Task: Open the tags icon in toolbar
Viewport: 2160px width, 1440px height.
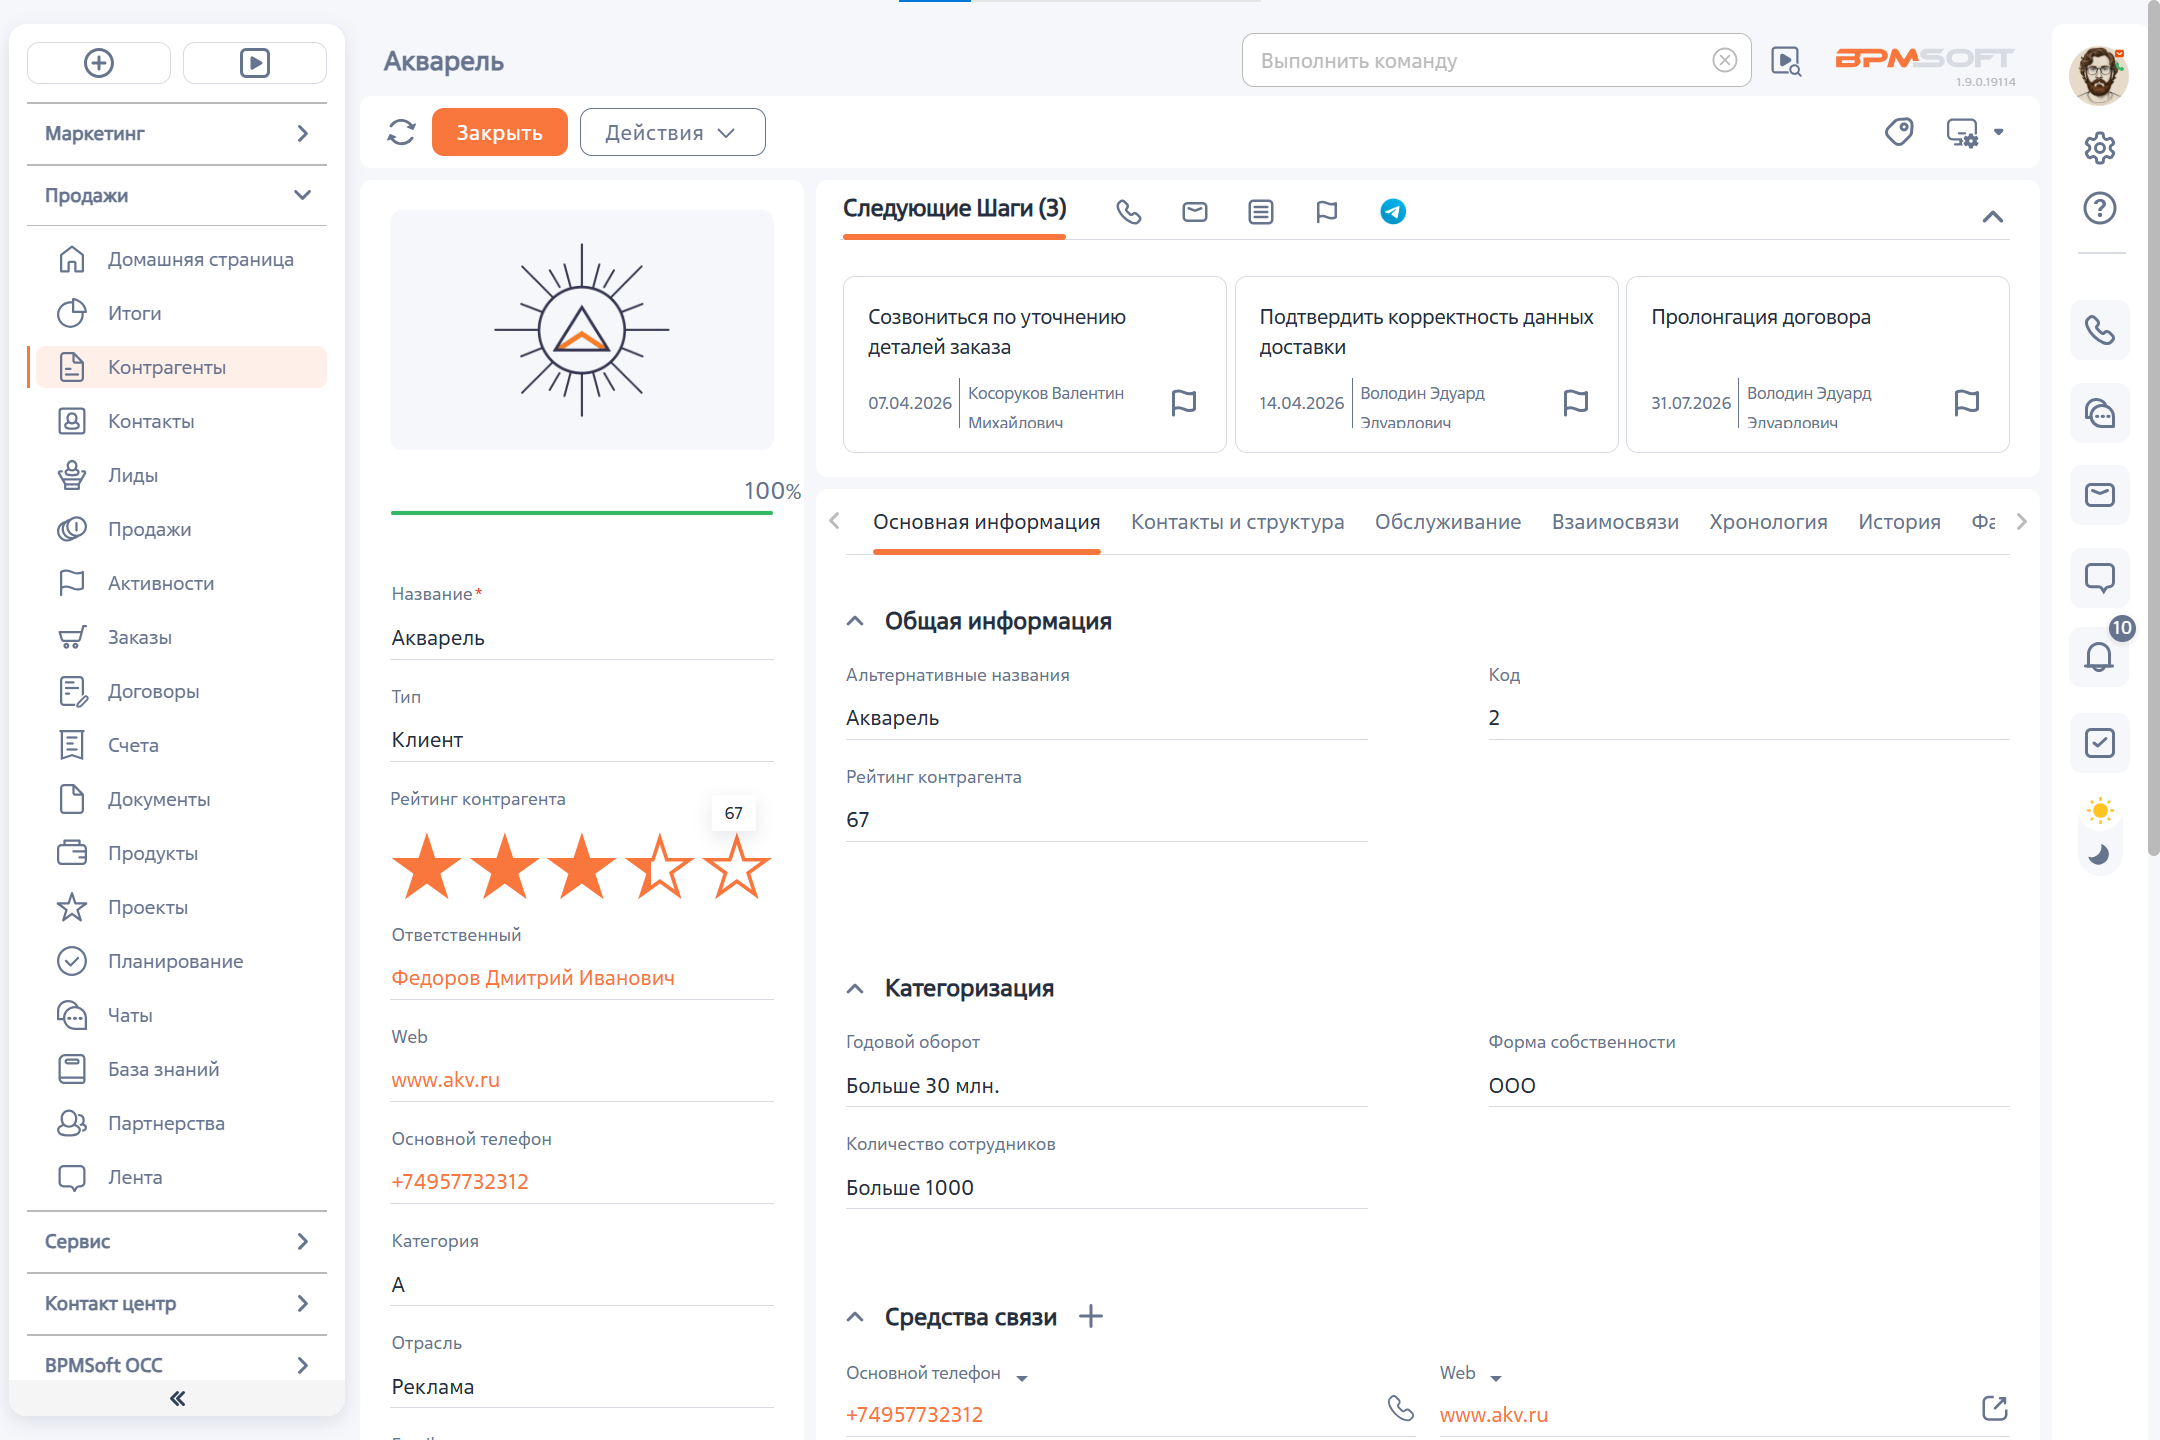Action: [1899, 132]
